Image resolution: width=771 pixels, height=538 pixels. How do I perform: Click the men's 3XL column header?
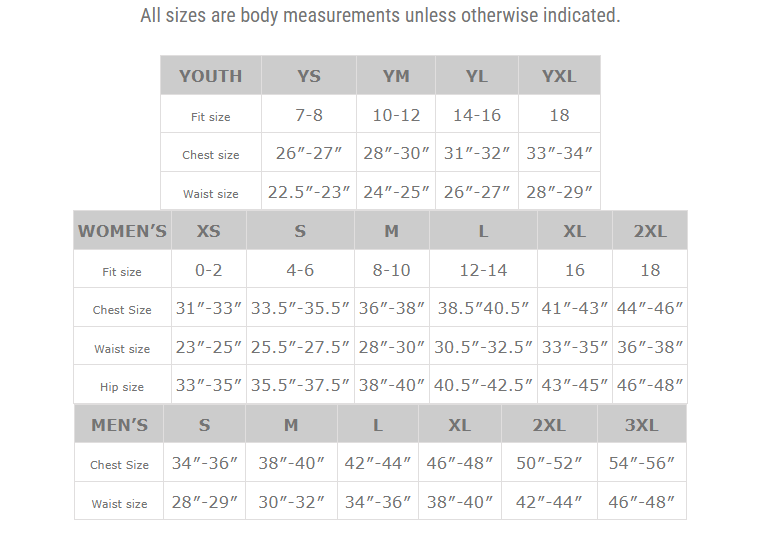(641, 425)
